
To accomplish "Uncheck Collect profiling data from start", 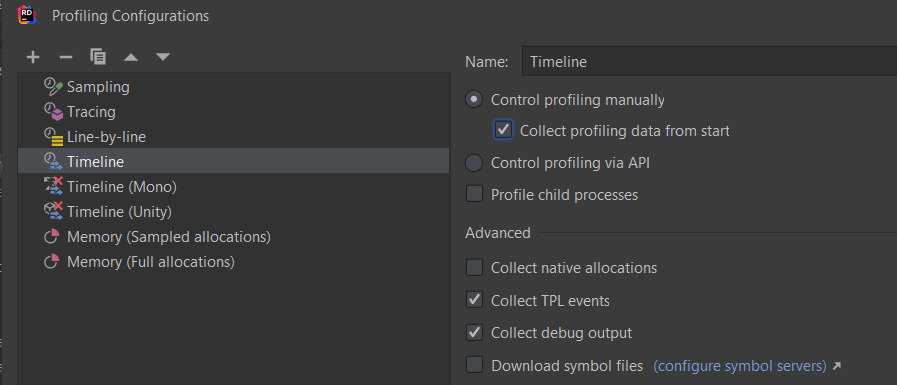I will pos(503,130).
